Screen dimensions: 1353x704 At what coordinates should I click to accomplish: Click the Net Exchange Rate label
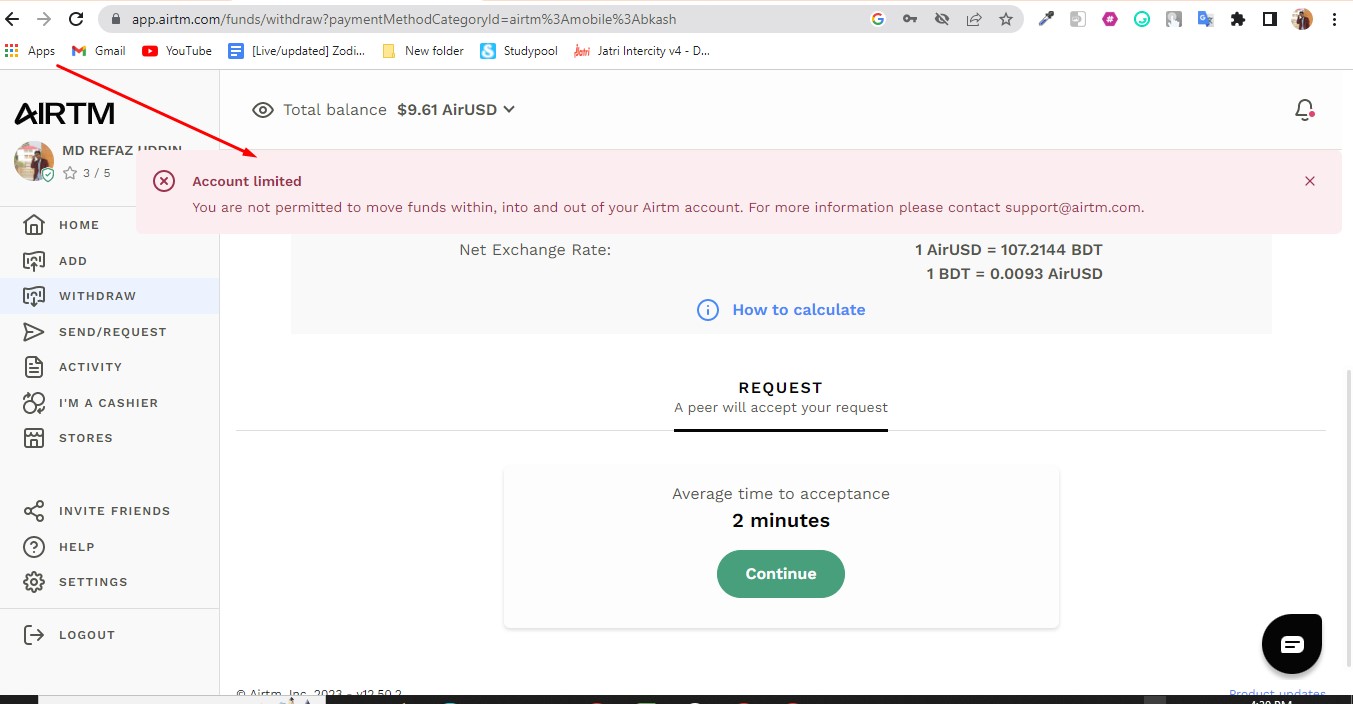click(x=535, y=250)
